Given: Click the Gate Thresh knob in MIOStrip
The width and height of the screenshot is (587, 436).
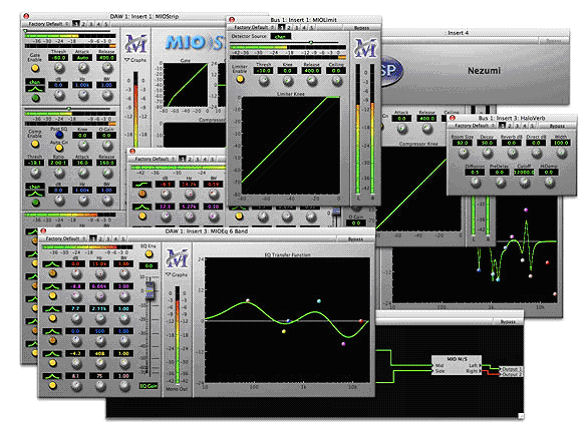Looking at the screenshot, I should [x=59, y=68].
